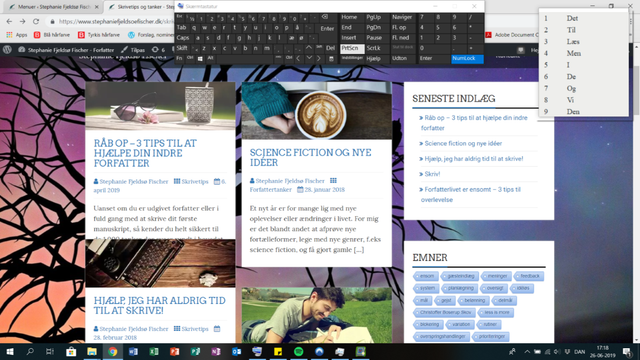
Task: Open Stephanie Fjeldsø Fischer - Forfatter admin menu
Action: tap(66, 50)
